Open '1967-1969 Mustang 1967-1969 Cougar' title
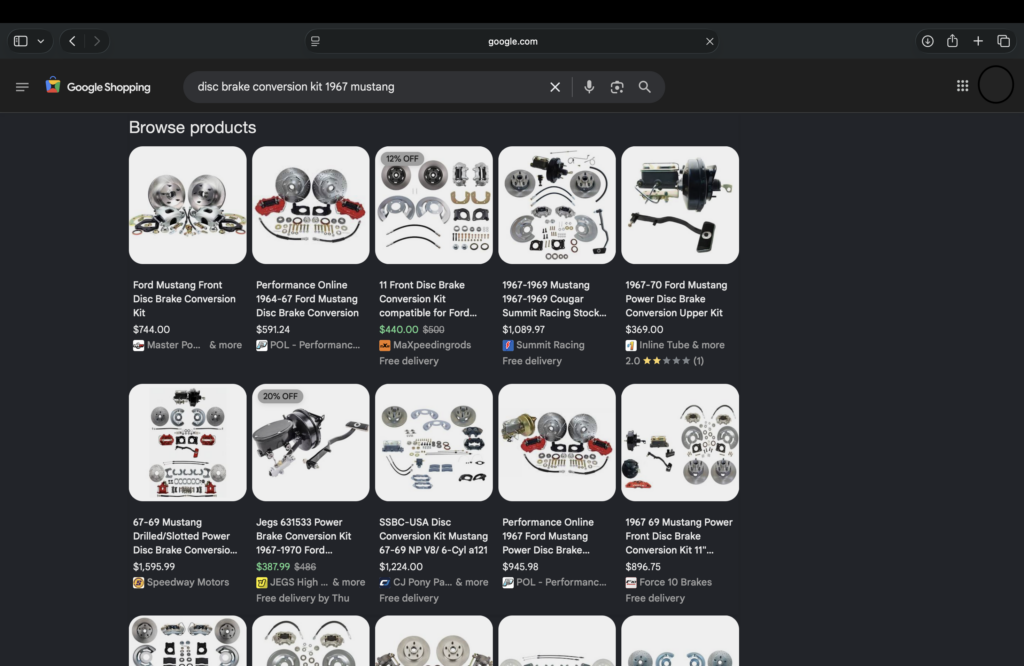This screenshot has height=666, width=1024. pyautogui.click(x=554, y=299)
